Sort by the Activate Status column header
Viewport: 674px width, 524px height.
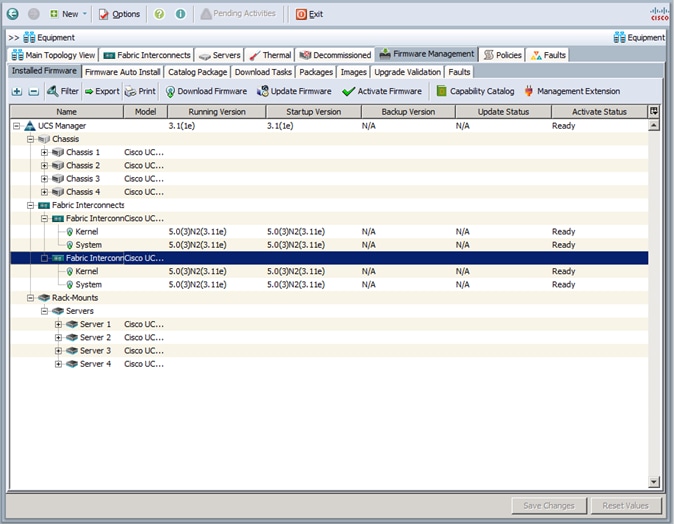(x=599, y=112)
